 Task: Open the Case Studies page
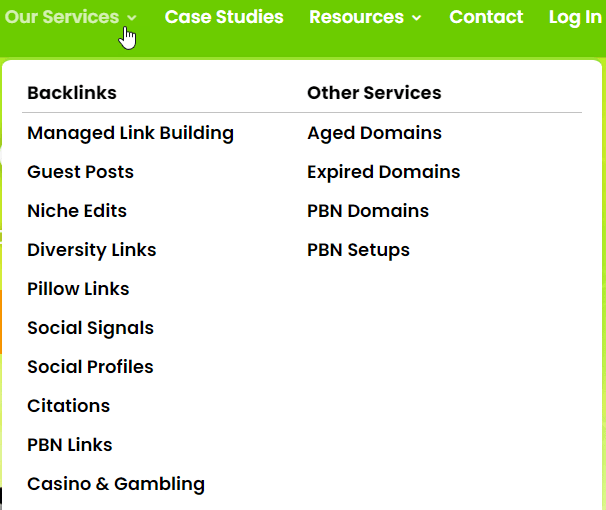coord(224,17)
